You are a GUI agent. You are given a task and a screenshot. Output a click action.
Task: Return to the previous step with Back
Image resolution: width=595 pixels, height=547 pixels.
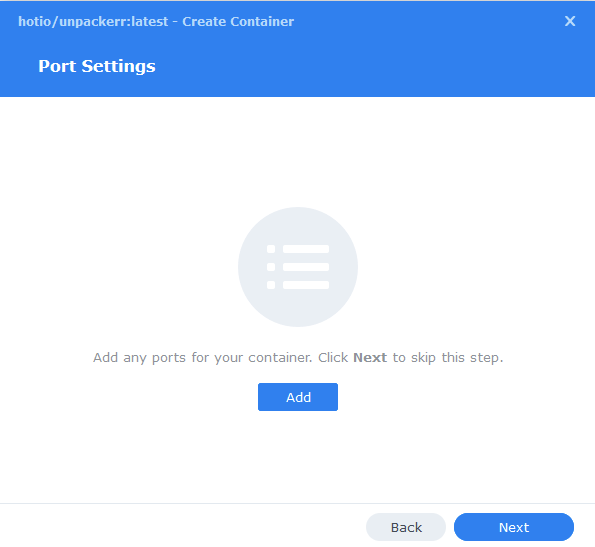pos(406,527)
